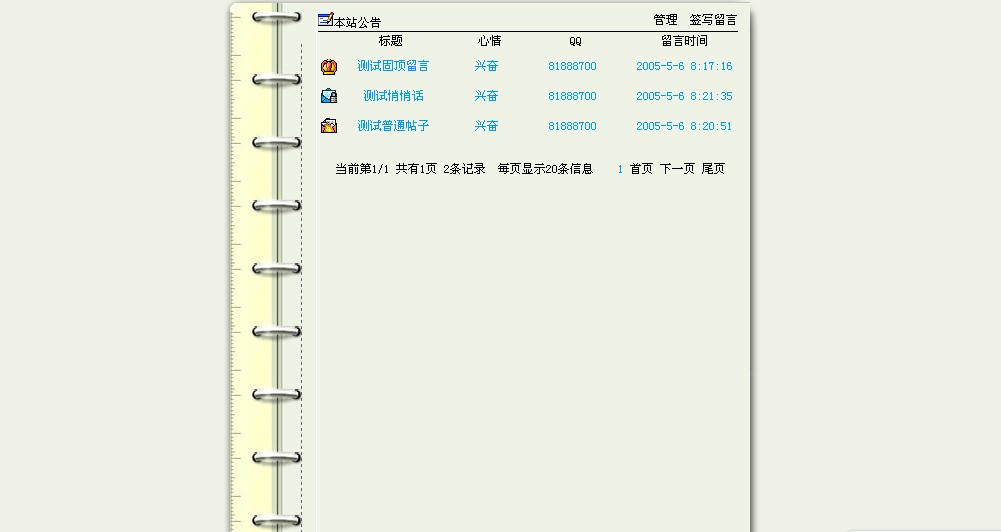The width and height of the screenshot is (1001, 532).
Task: Click the open letter icon for 测试普通帖子
Action: 329,125
